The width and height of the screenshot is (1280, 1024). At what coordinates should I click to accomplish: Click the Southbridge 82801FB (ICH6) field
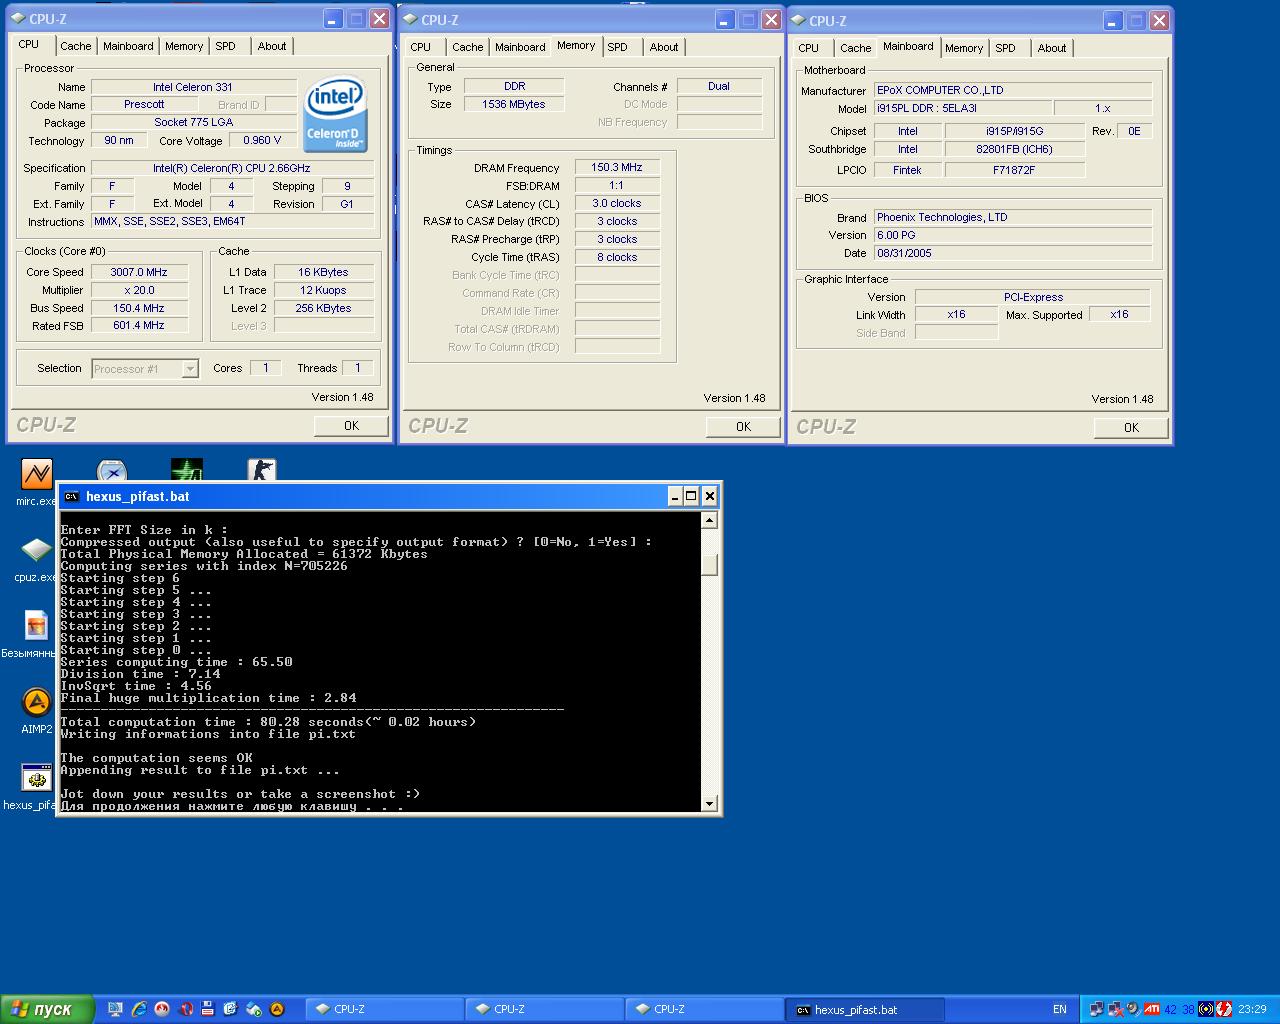click(1014, 149)
